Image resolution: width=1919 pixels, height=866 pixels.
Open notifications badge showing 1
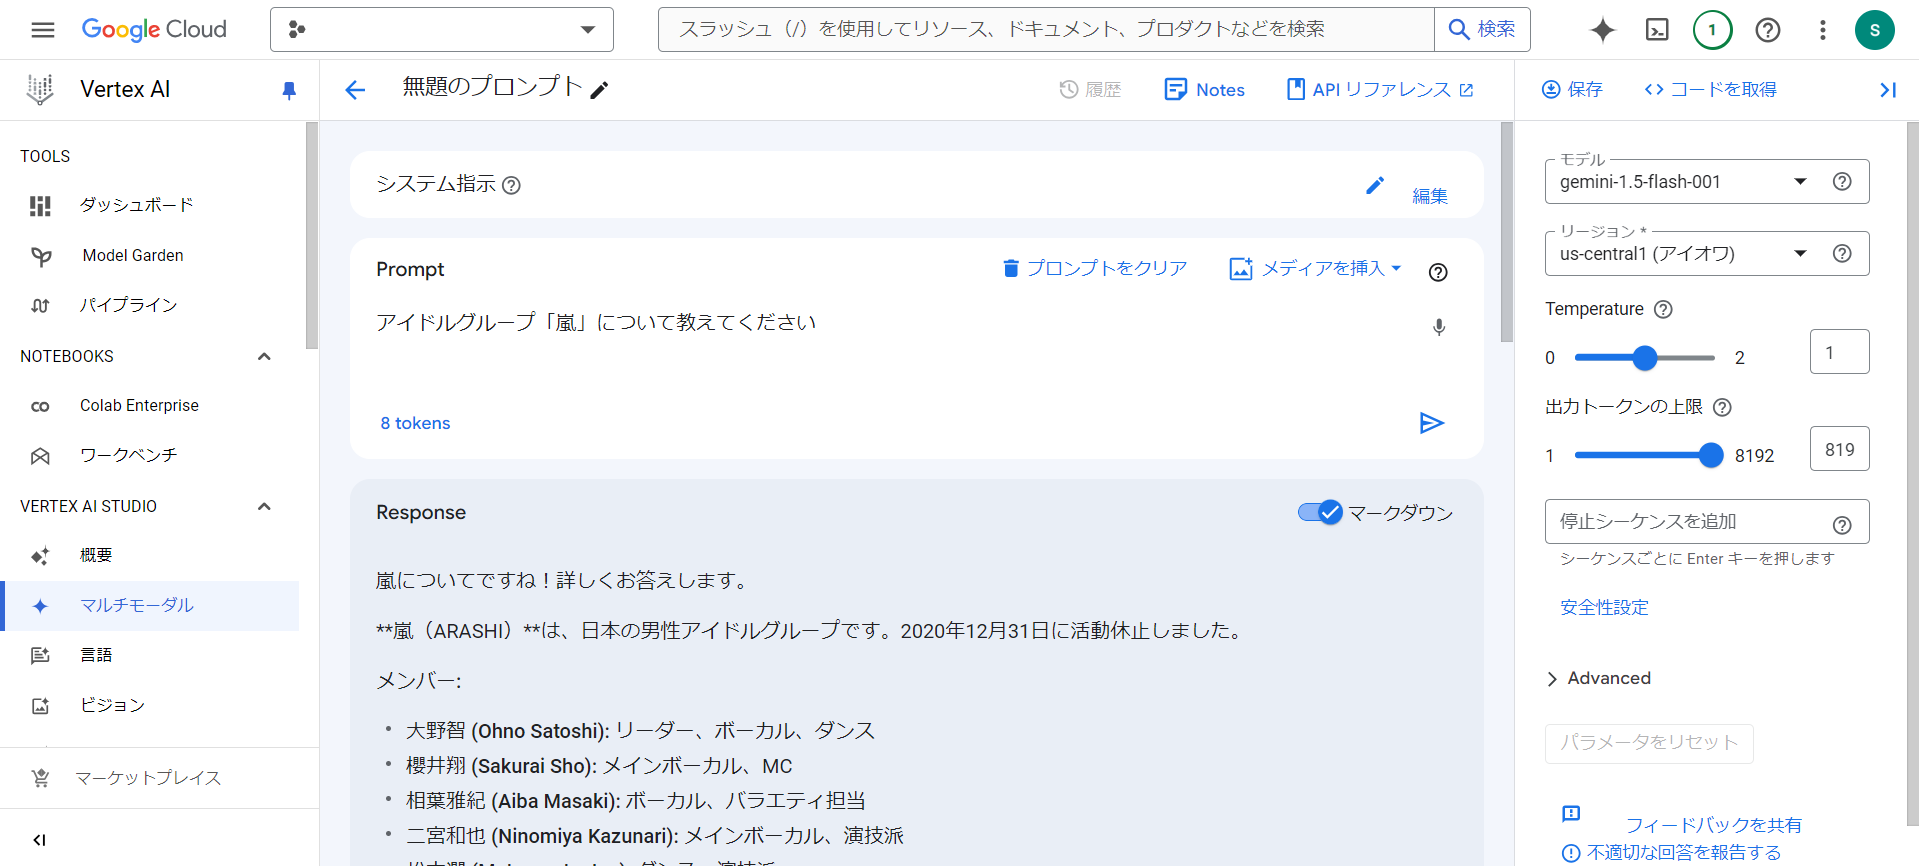pyautogui.click(x=1712, y=30)
